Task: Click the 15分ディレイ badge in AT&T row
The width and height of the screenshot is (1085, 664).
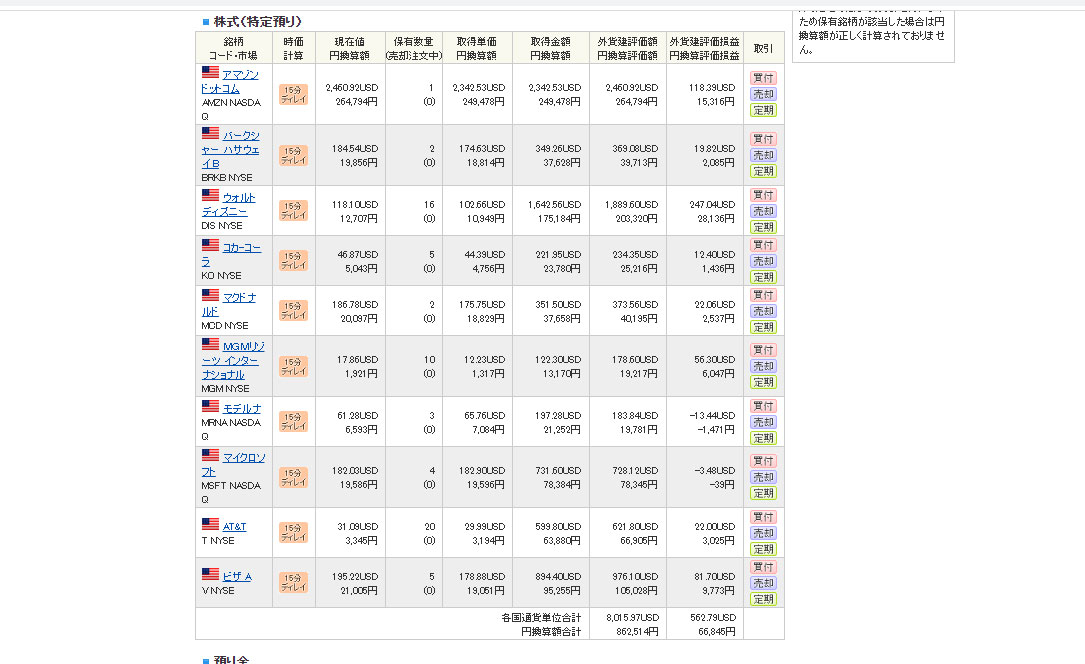Action: tap(293, 533)
